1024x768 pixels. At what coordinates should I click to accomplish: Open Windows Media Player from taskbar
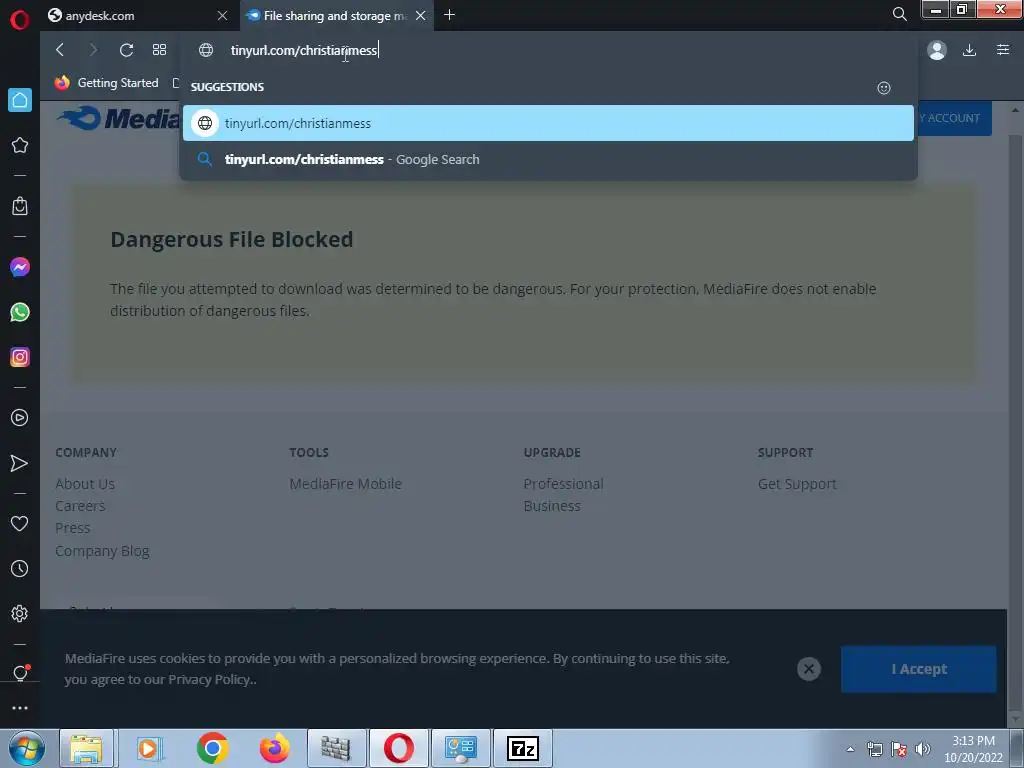pos(149,748)
